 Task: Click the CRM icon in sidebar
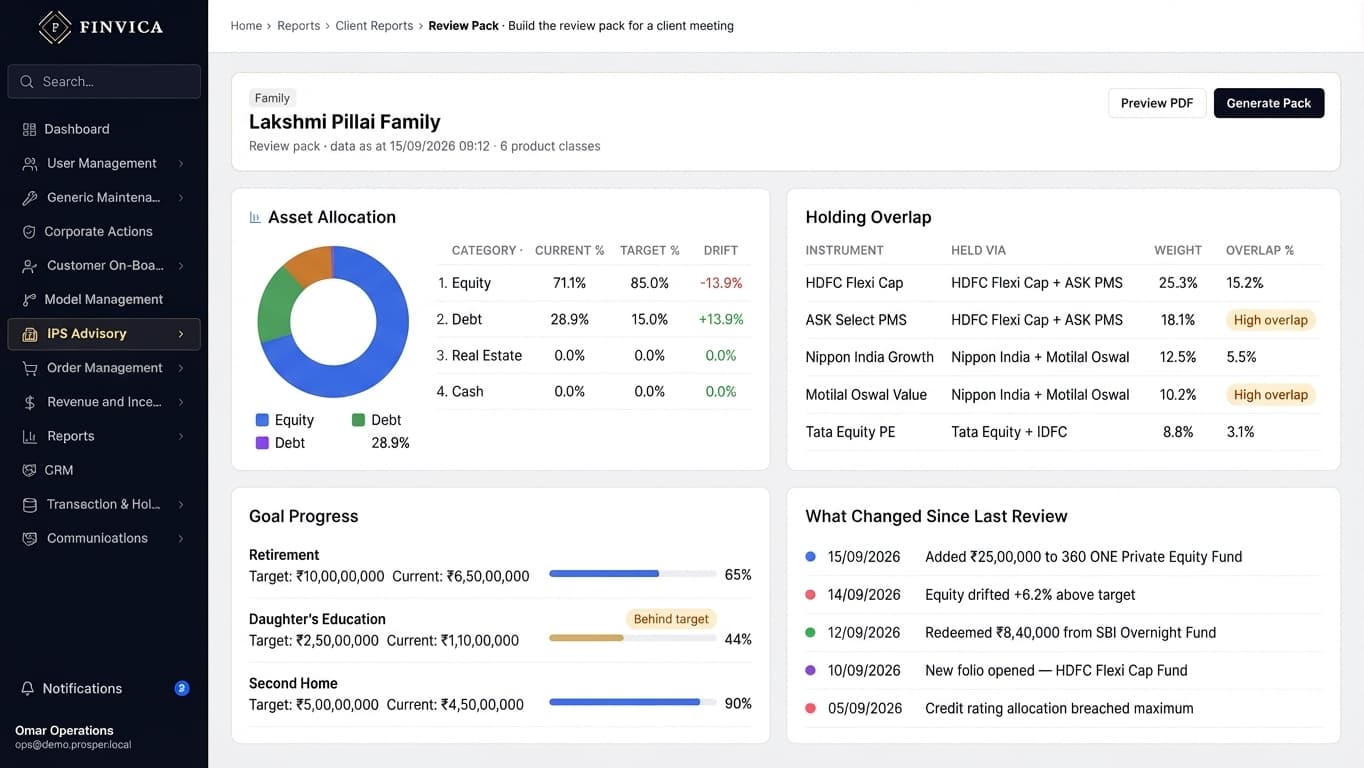(x=29, y=470)
